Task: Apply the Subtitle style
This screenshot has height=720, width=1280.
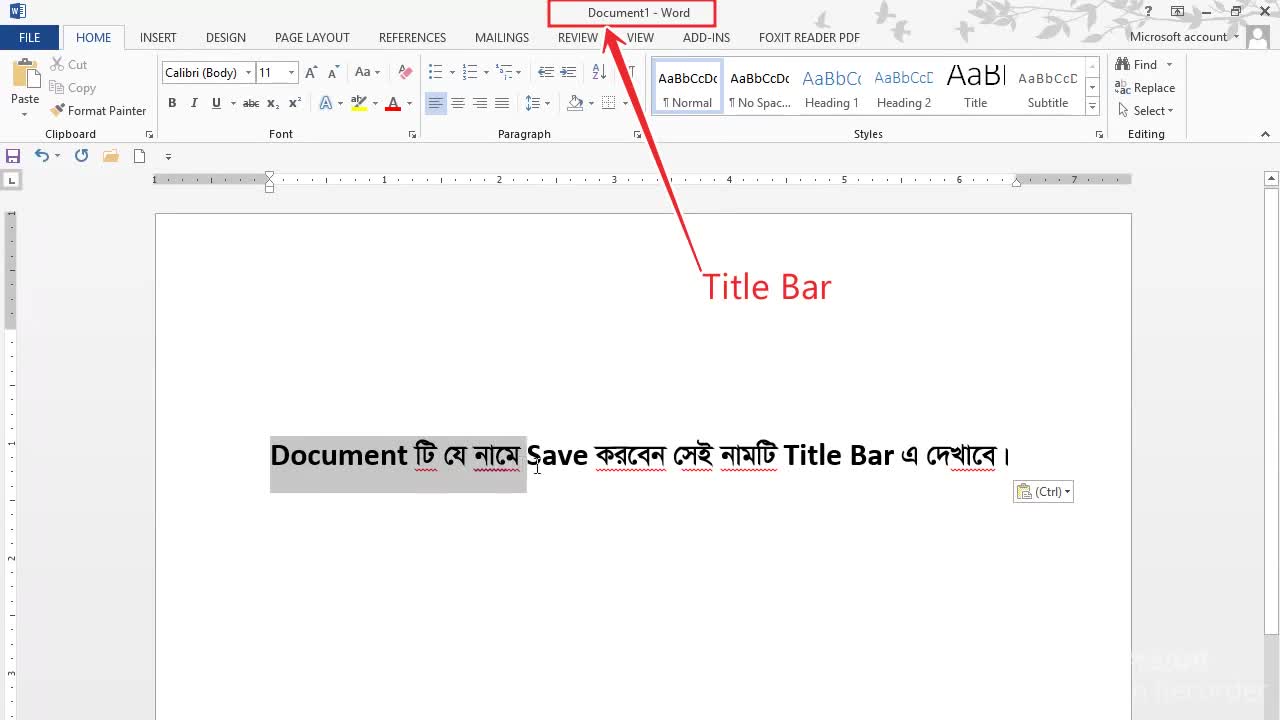Action: coord(1048,87)
